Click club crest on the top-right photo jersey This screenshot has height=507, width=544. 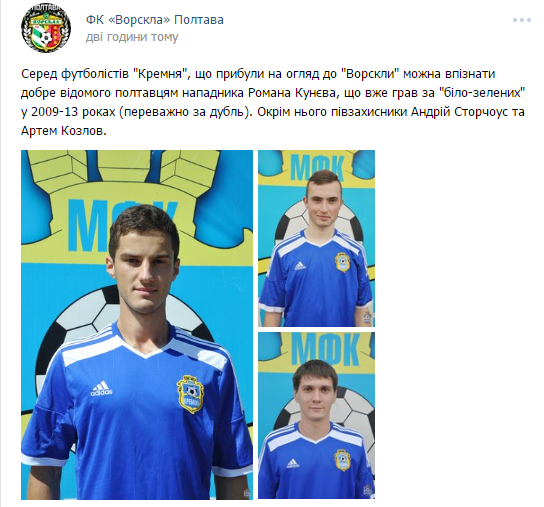[342, 262]
